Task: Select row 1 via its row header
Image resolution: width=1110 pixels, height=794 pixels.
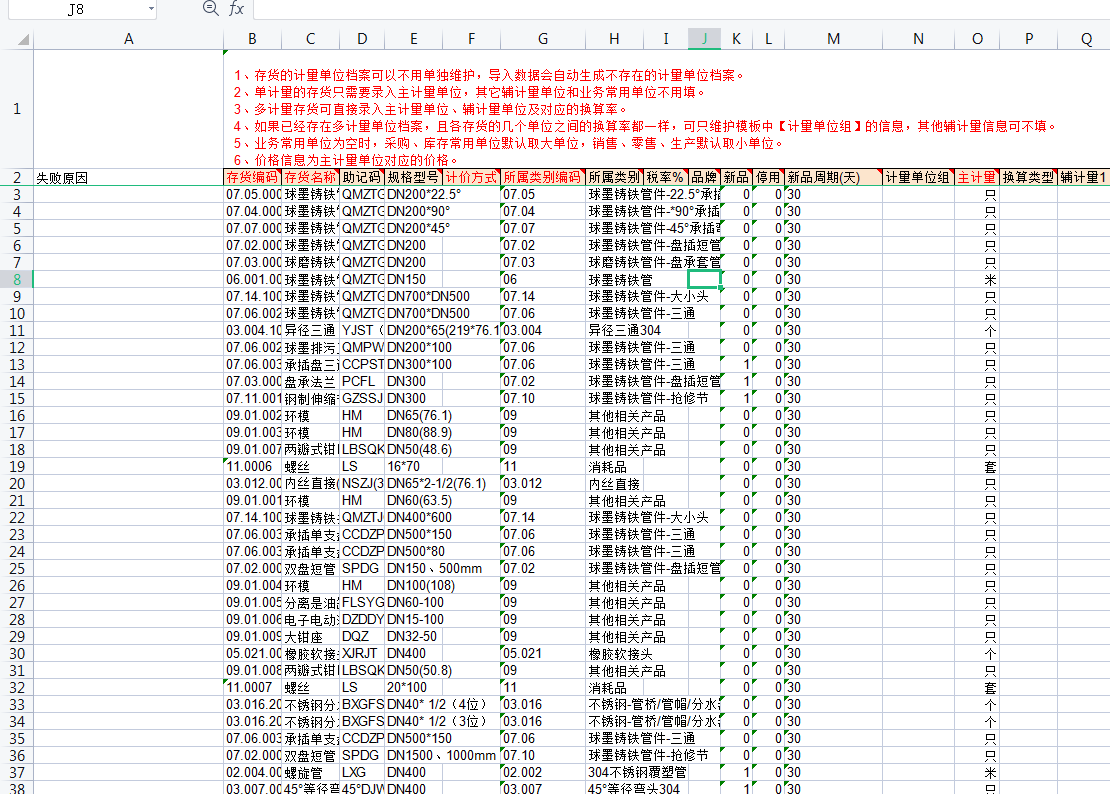Action: coord(16,109)
